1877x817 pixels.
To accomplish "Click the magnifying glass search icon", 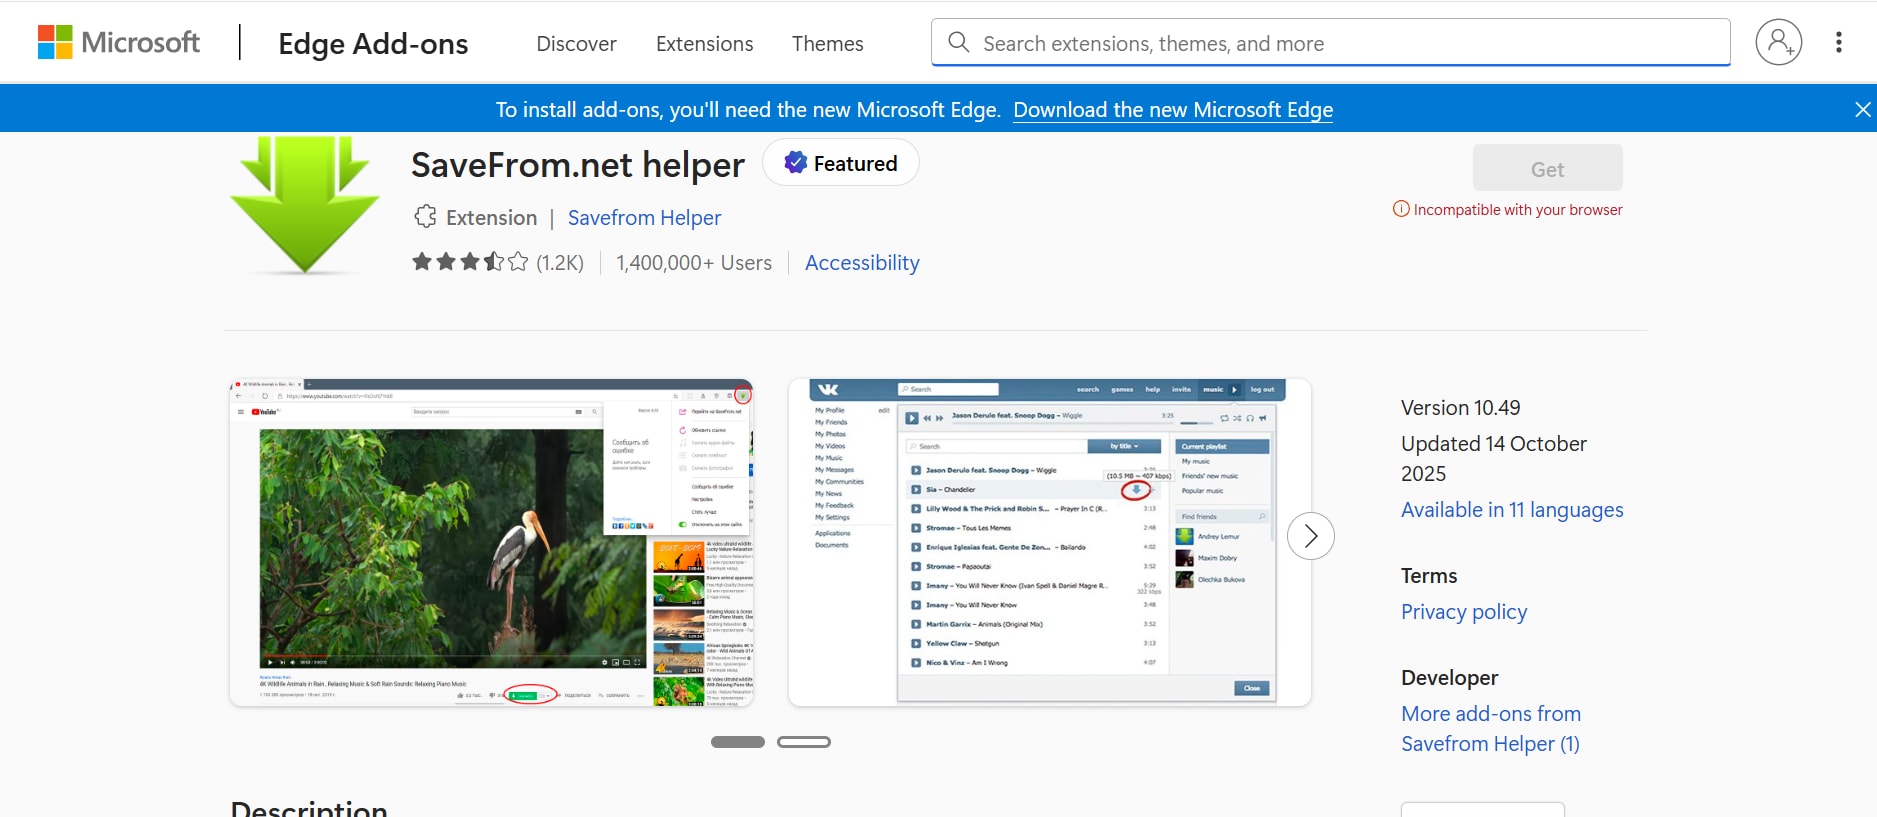I will pyautogui.click(x=958, y=42).
